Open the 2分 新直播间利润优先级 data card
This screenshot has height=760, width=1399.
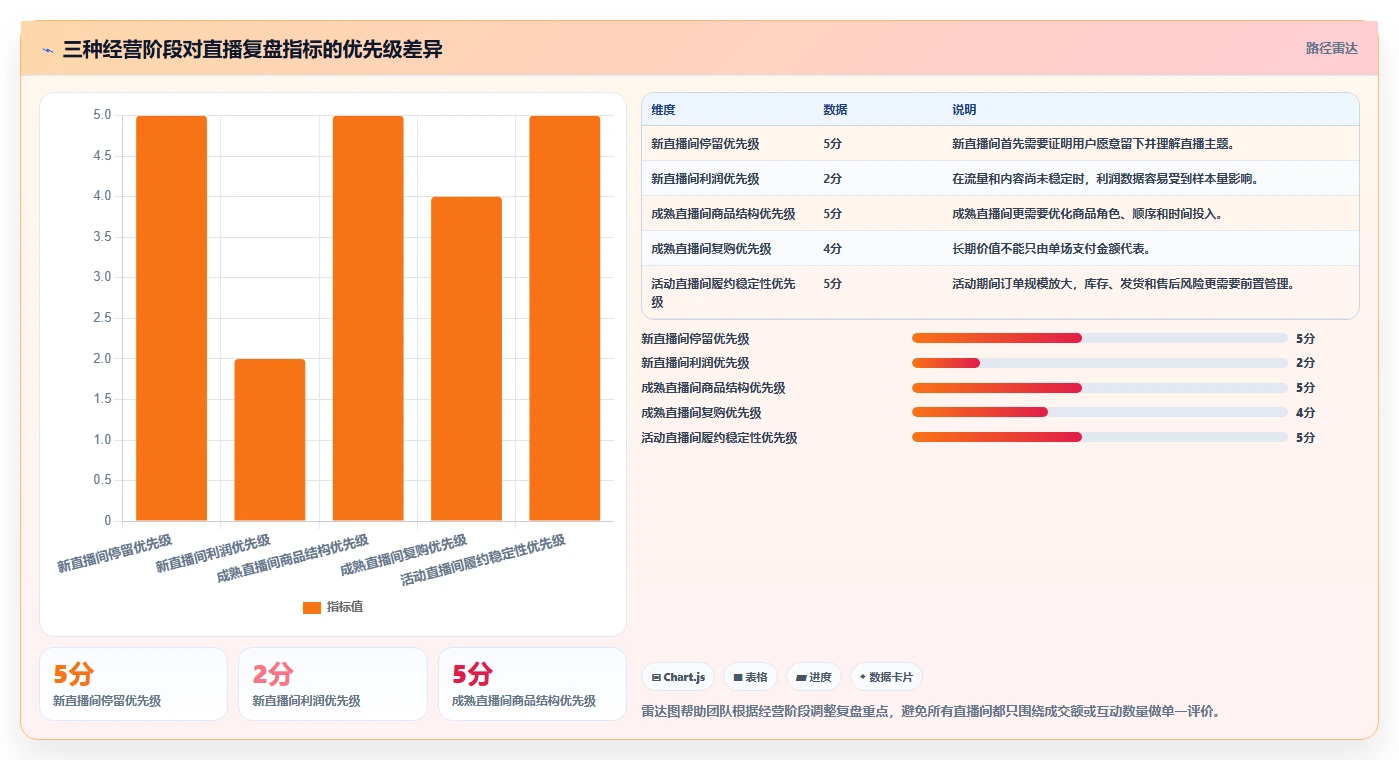point(332,684)
